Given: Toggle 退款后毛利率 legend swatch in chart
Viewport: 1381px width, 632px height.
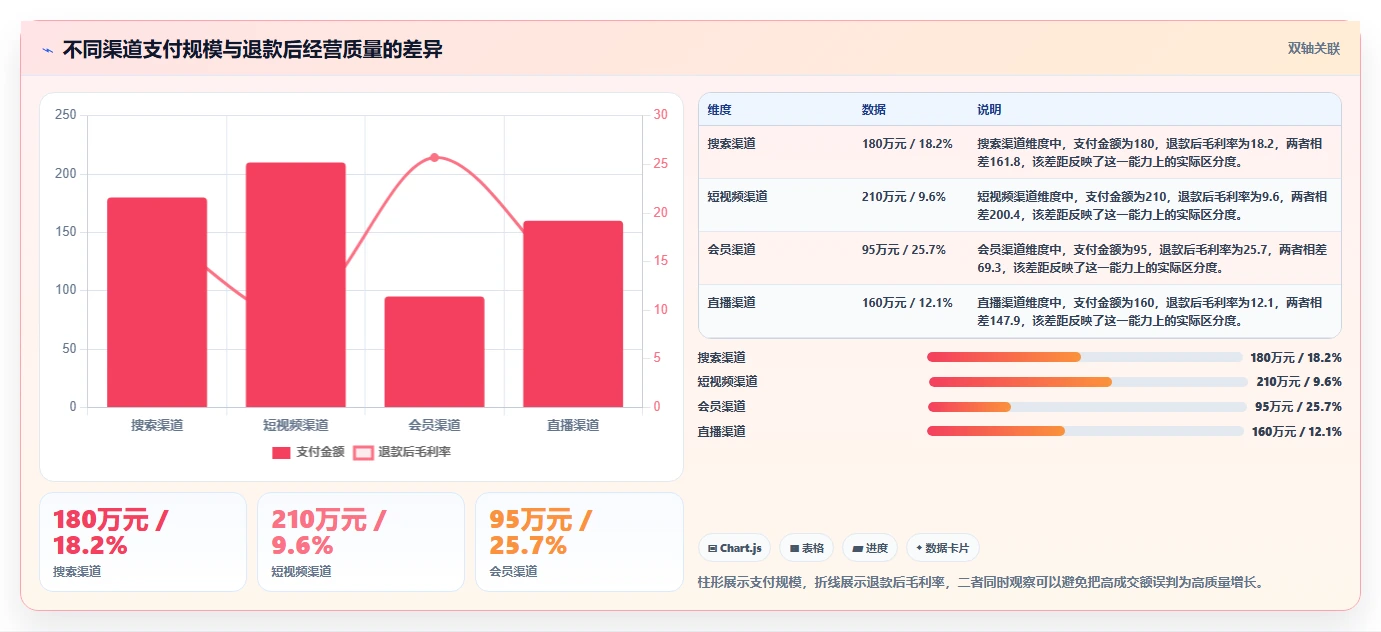Looking at the screenshot, I should coord(363,452).
